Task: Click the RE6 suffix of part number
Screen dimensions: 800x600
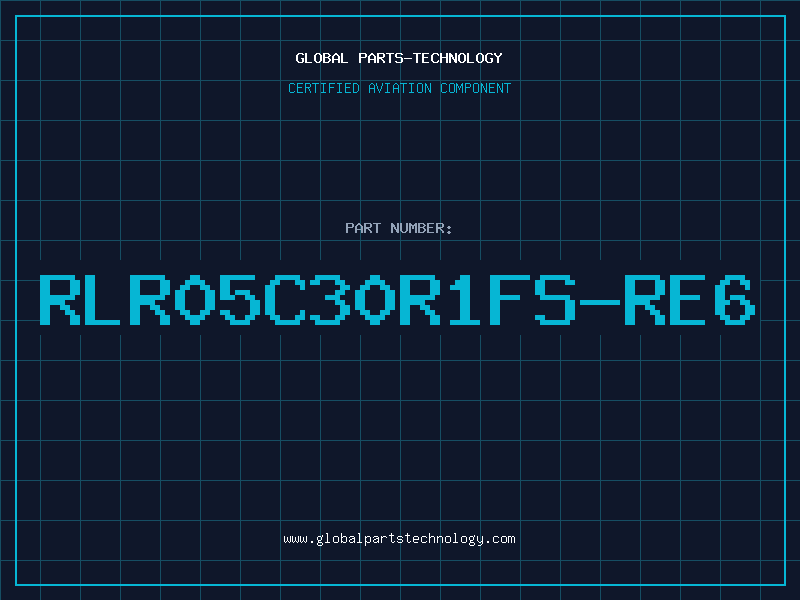Action: [x=690, y=300]
